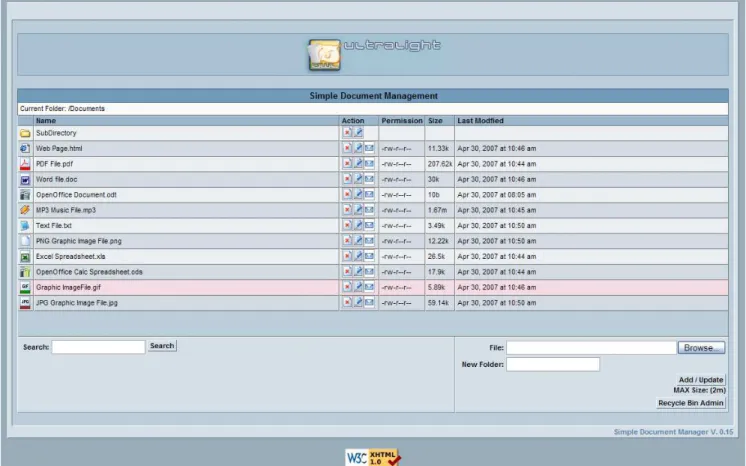Click edit pencil icon for Graphic ImageFile.gif
Viewport: 746px width, 466px height.
358,287
